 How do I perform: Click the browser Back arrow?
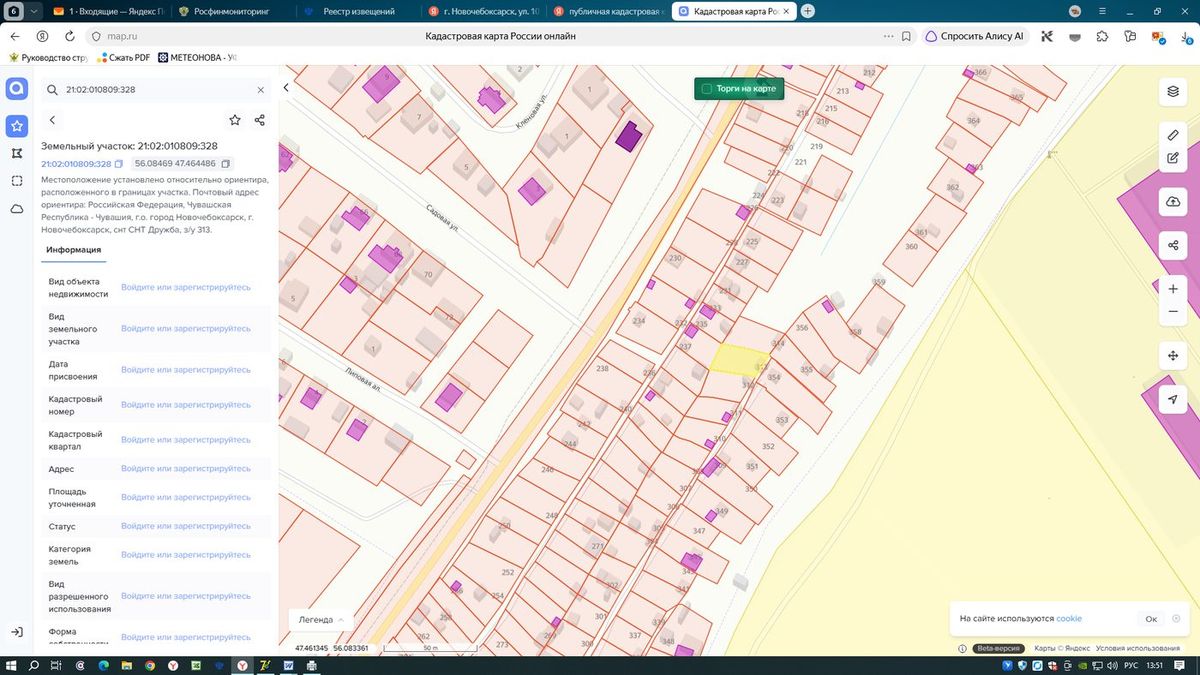(x=14, y=36)
